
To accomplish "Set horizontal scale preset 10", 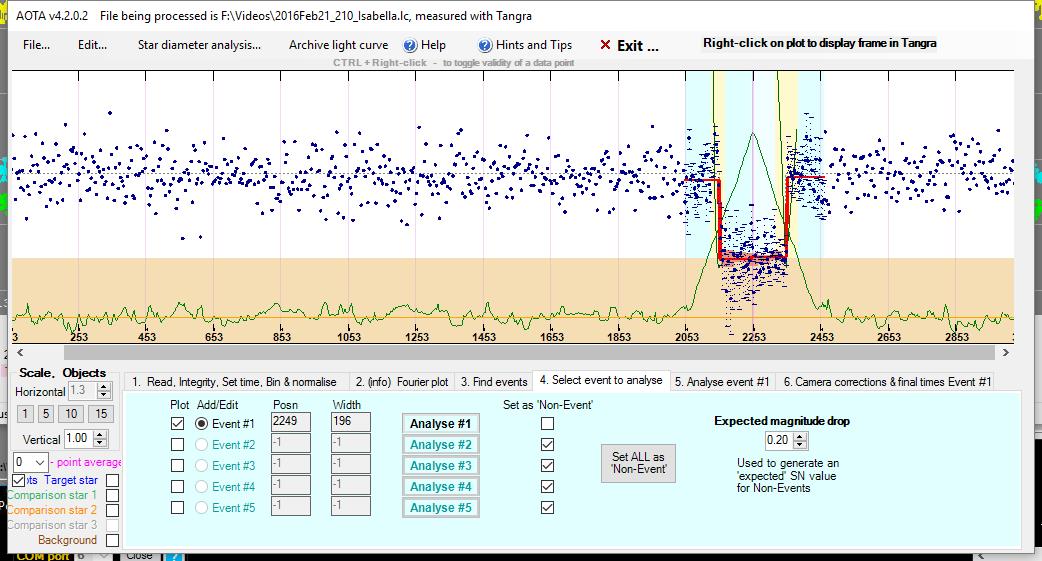I will click(x=71, y=414).
